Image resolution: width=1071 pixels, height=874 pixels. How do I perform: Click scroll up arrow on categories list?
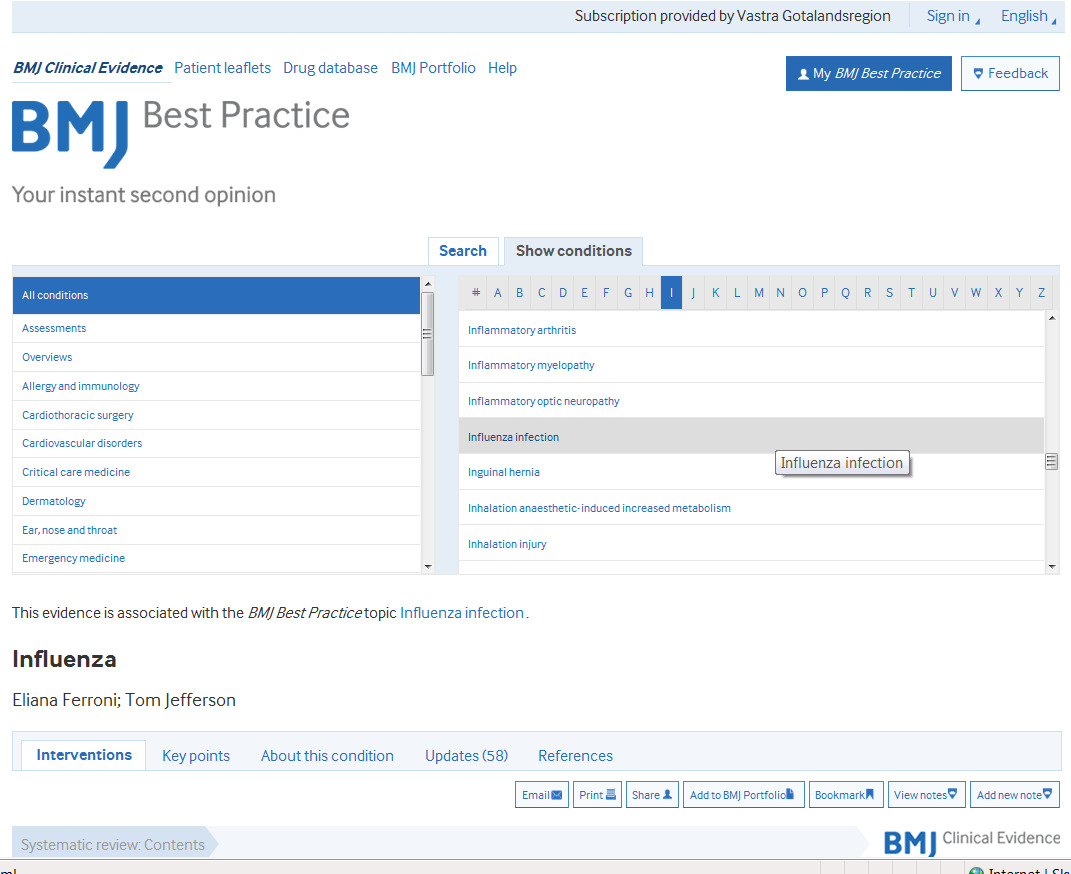click(428, 284)
